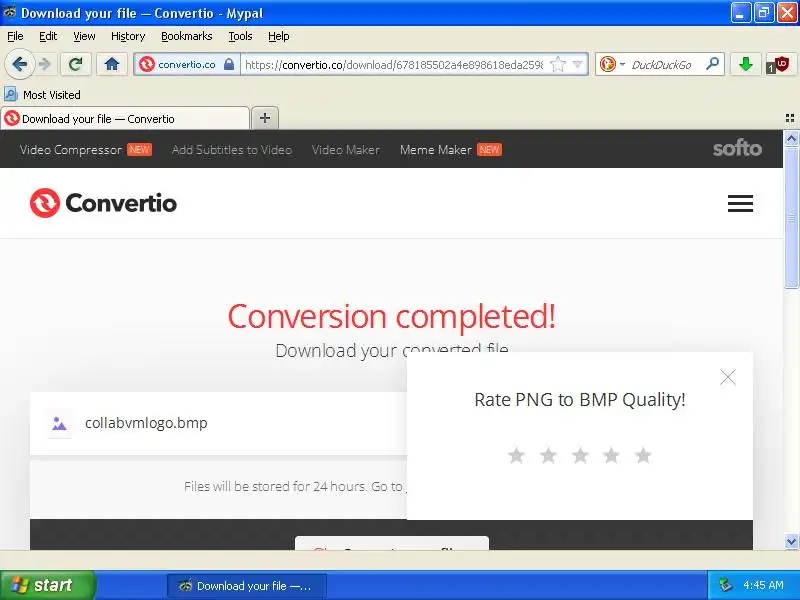Rate quality three stars
800x600 pixels.
tap(580, 455)
